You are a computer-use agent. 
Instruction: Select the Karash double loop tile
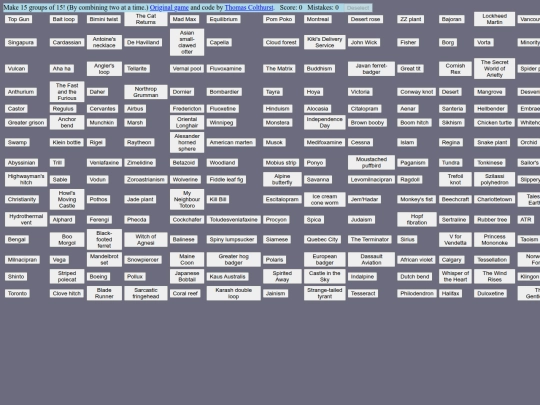pos(233,293)
